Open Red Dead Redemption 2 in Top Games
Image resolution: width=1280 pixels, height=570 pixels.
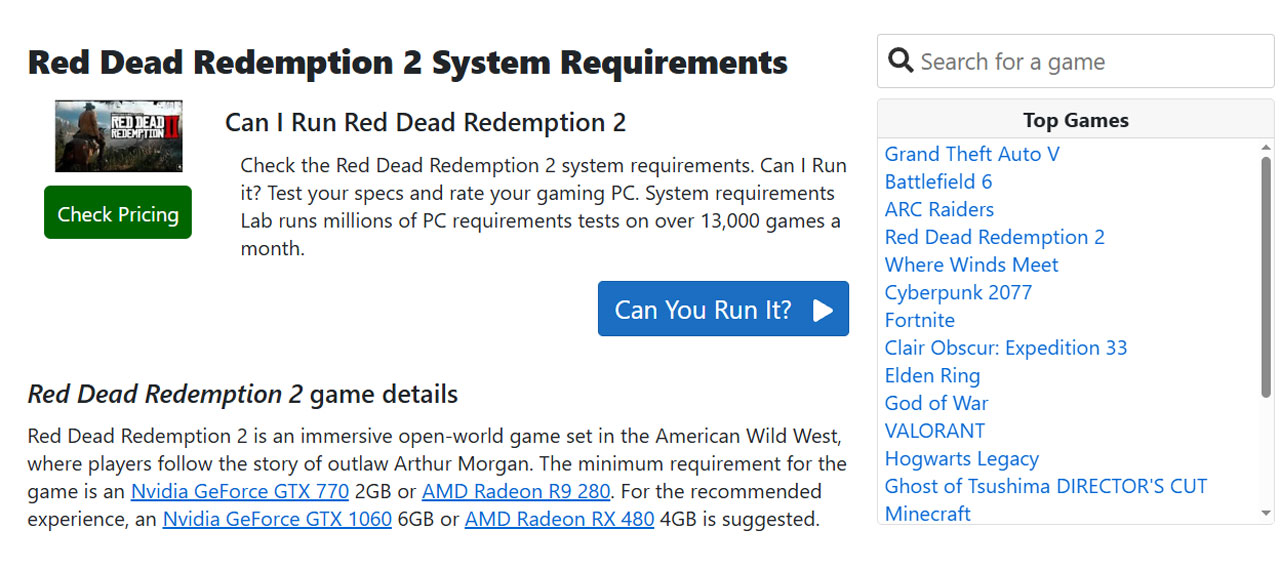tap(995, 237)
